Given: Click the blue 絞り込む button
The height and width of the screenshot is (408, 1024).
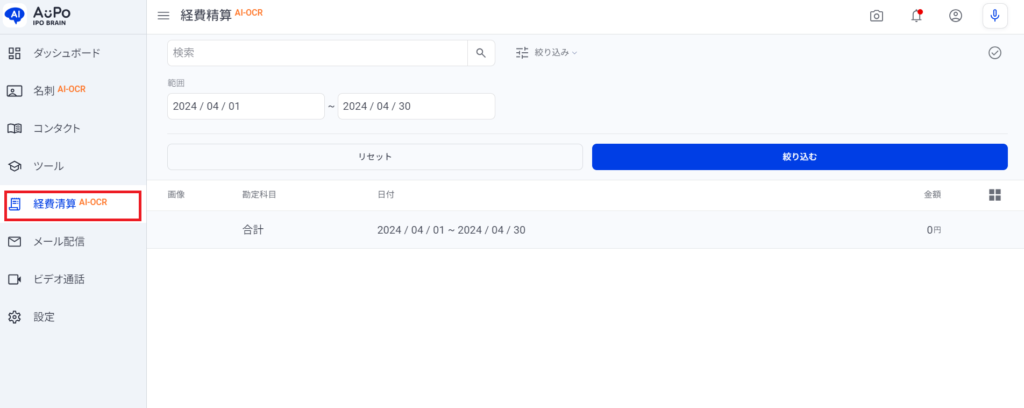Looking at the screenshot, I should (x=799, y=157).
